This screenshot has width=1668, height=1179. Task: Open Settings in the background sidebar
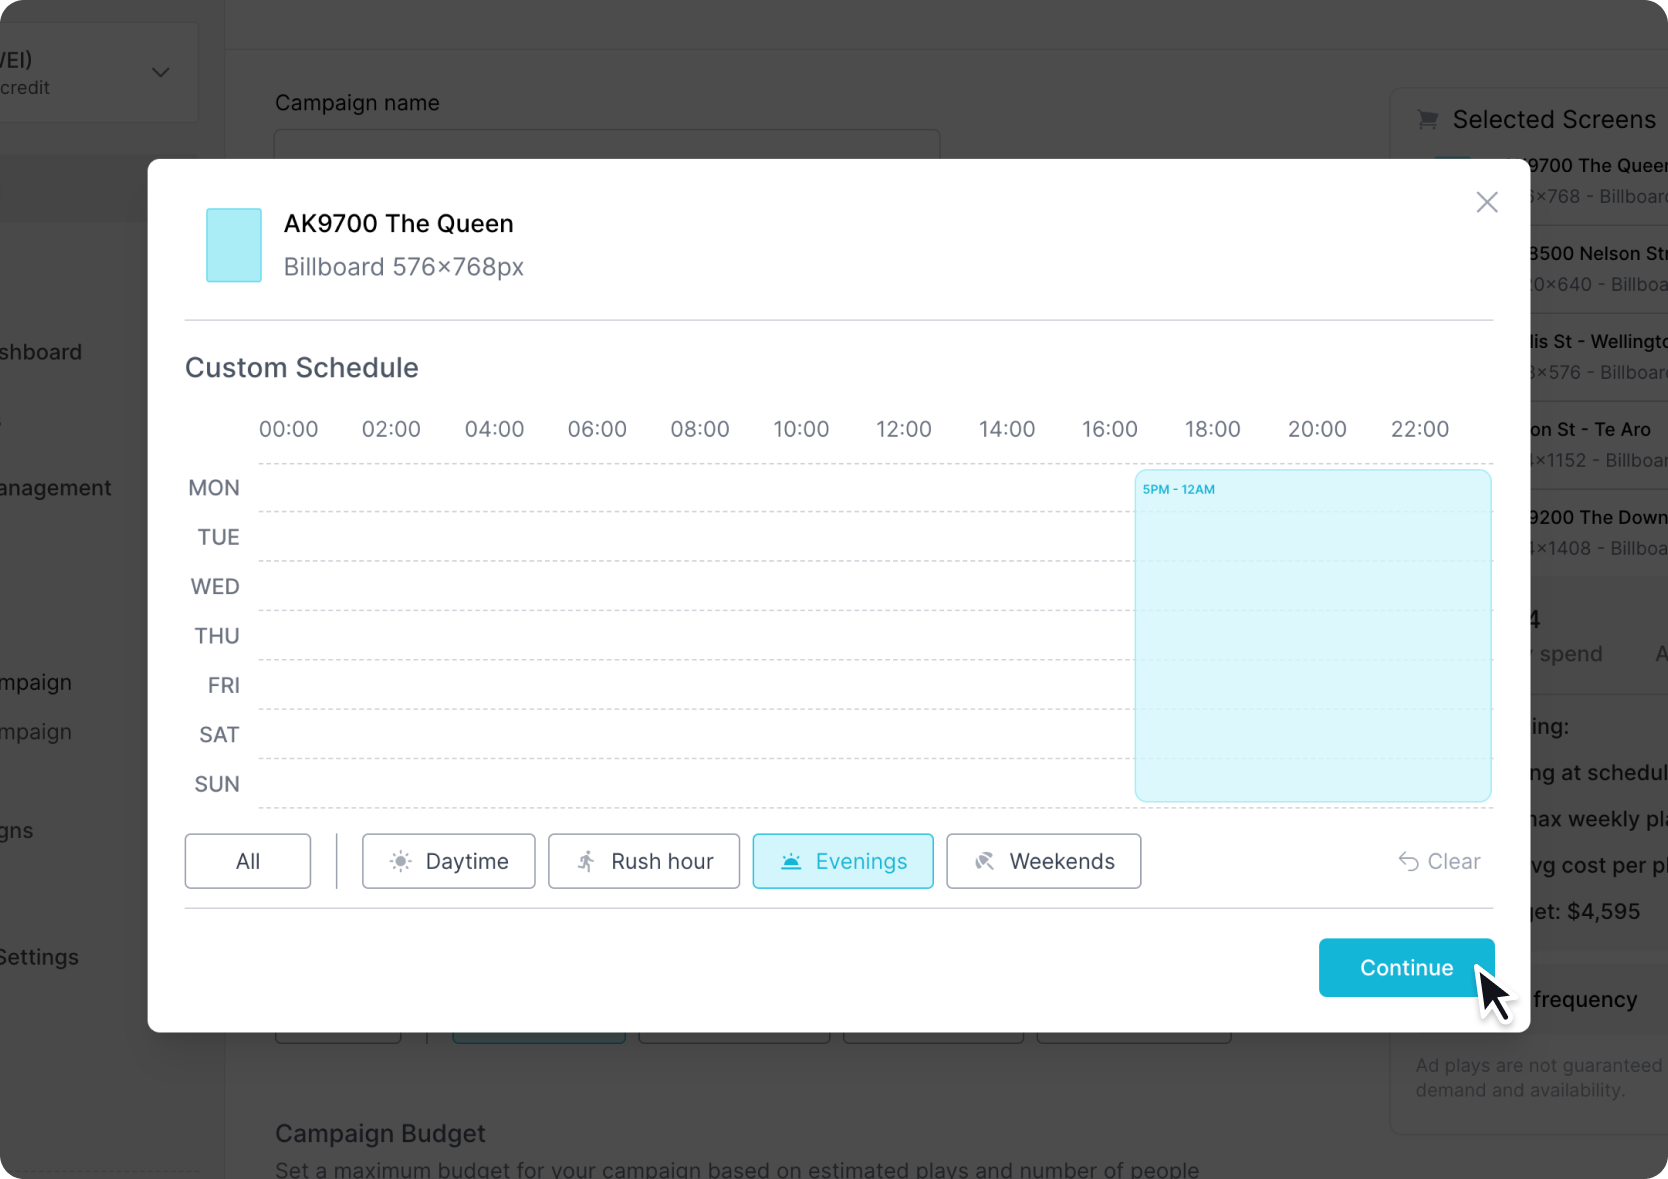(x=38, y=957)
